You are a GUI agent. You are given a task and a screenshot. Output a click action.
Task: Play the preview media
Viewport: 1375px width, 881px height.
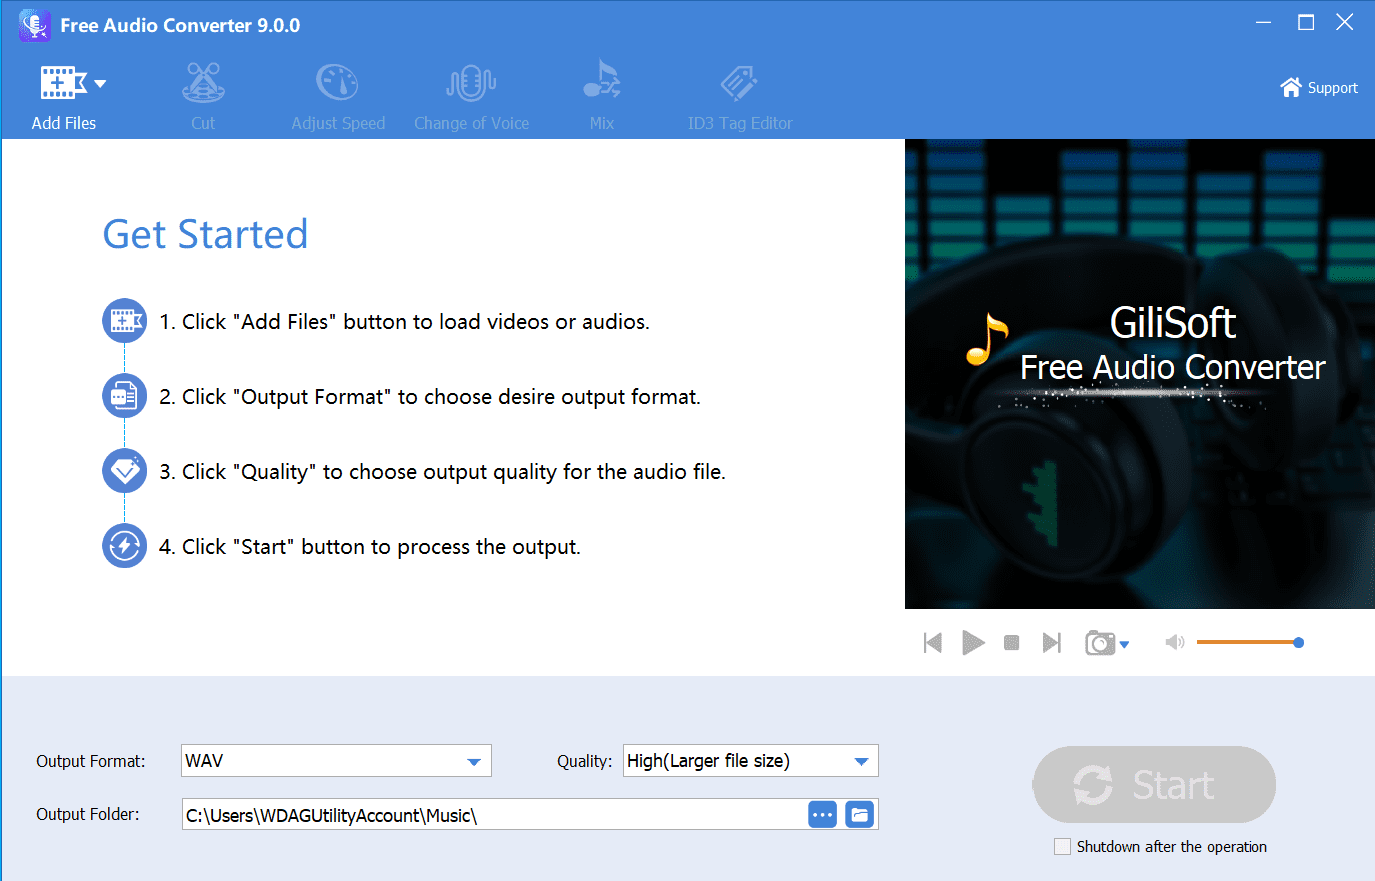(x=973, y=642)
